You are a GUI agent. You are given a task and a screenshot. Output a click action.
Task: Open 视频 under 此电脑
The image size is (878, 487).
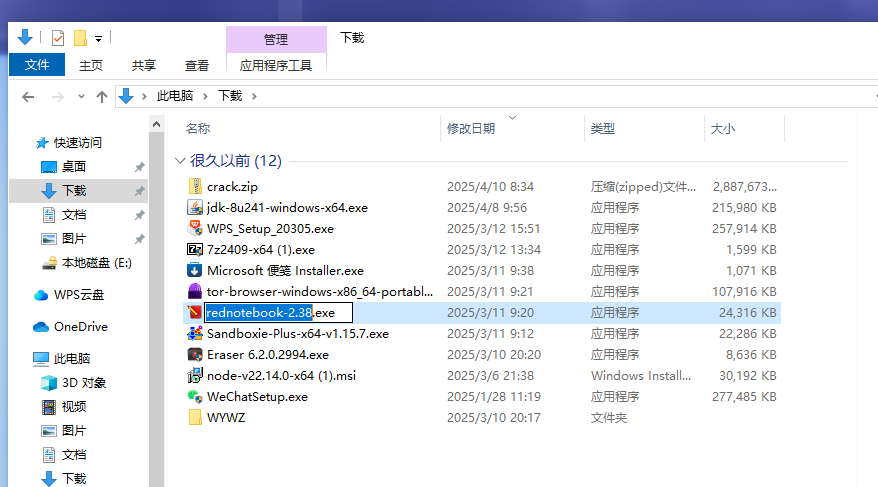73,407
